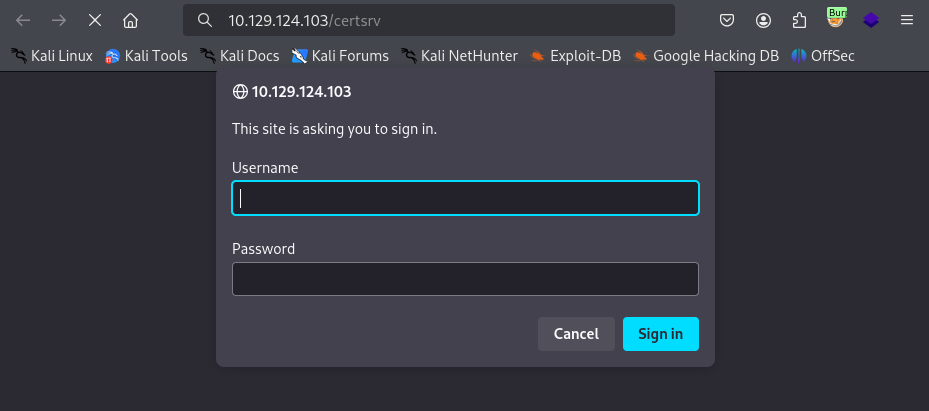This screenshot has height=411, width=929.
Task: Open the Kali Docs bookmark
Action: pyautogui.click(x=239, y=56)
